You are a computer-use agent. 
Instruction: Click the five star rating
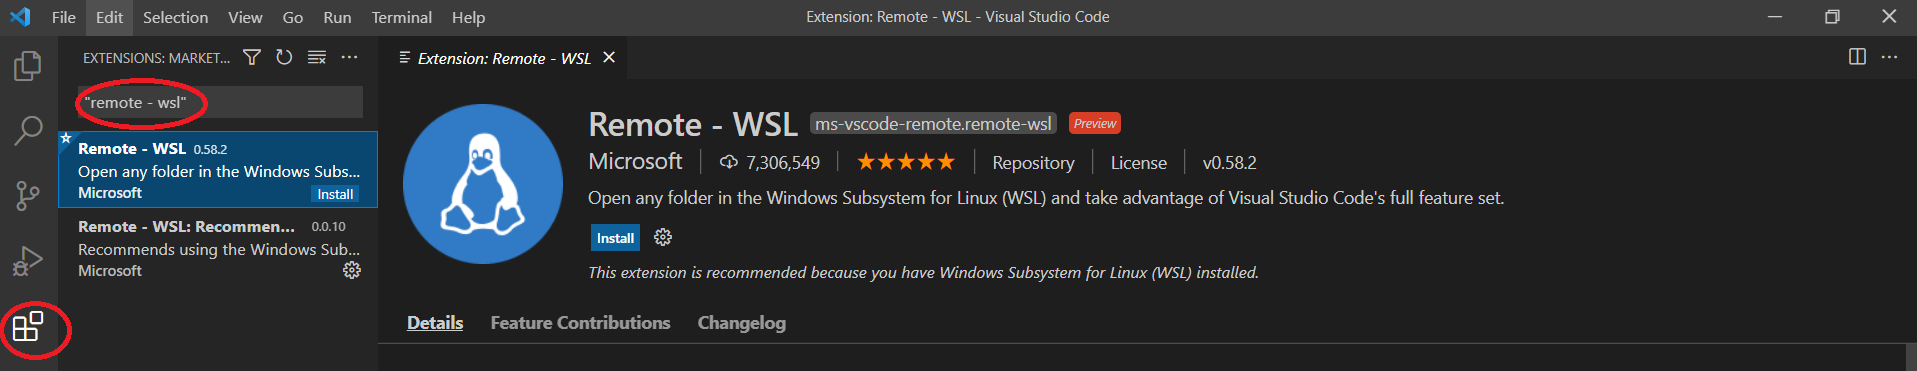tap(906, 162)
